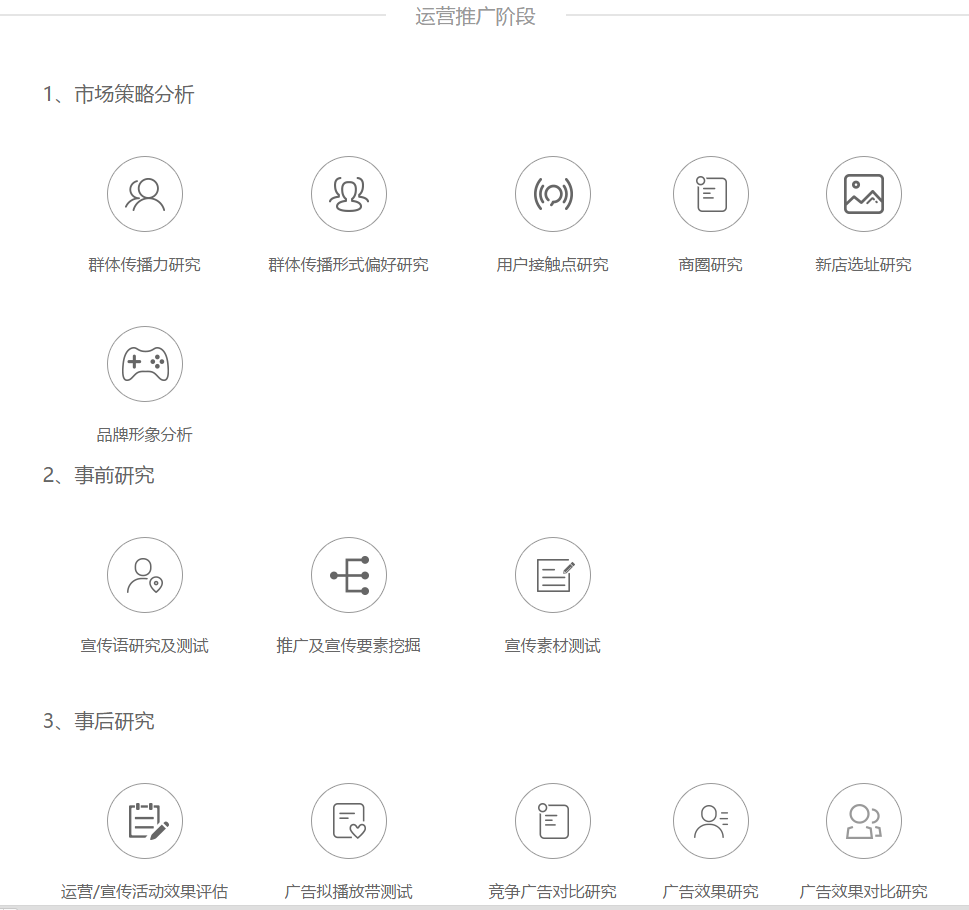
Task: Open the 群体传播形式偏好研究 group icon
Action: 349,194
